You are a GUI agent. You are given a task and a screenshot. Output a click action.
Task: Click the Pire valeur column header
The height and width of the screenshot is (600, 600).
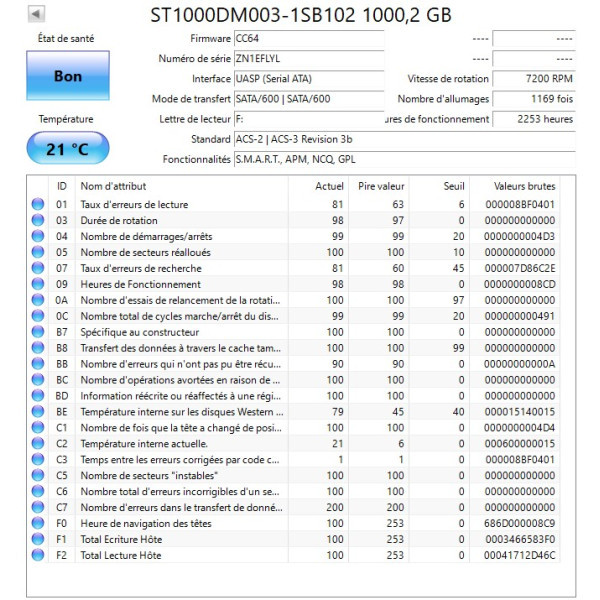point(379,186)
